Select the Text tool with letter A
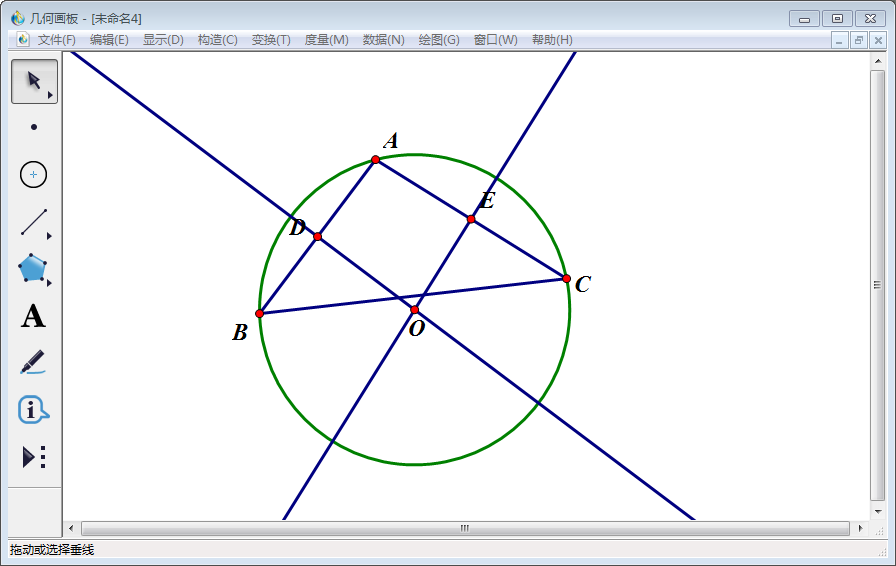 point(33,316)
